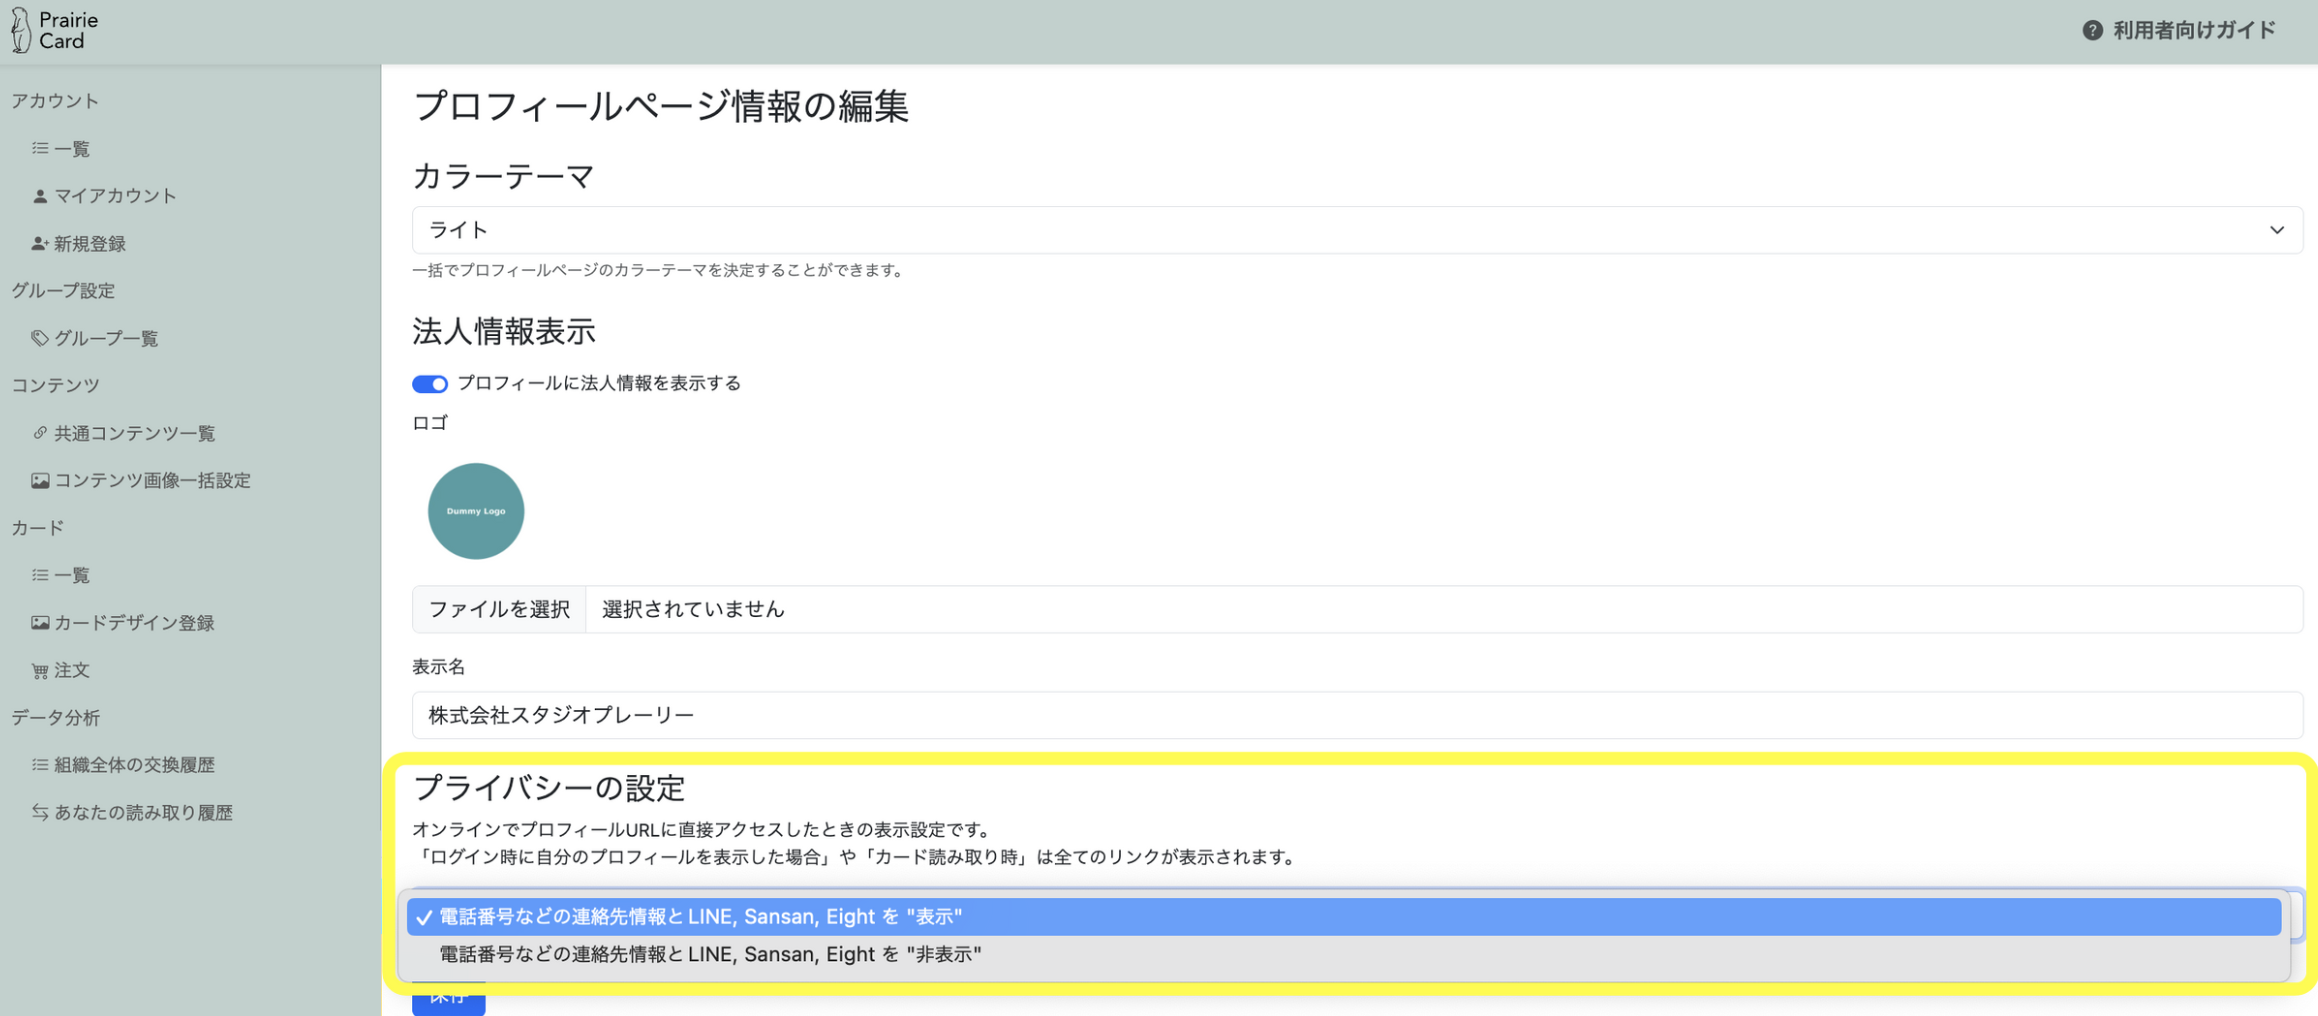Viewport: 2318px width, 1016px height.
Task: Click グループ設定 sidebar heading
Action: tap(63, 291)
